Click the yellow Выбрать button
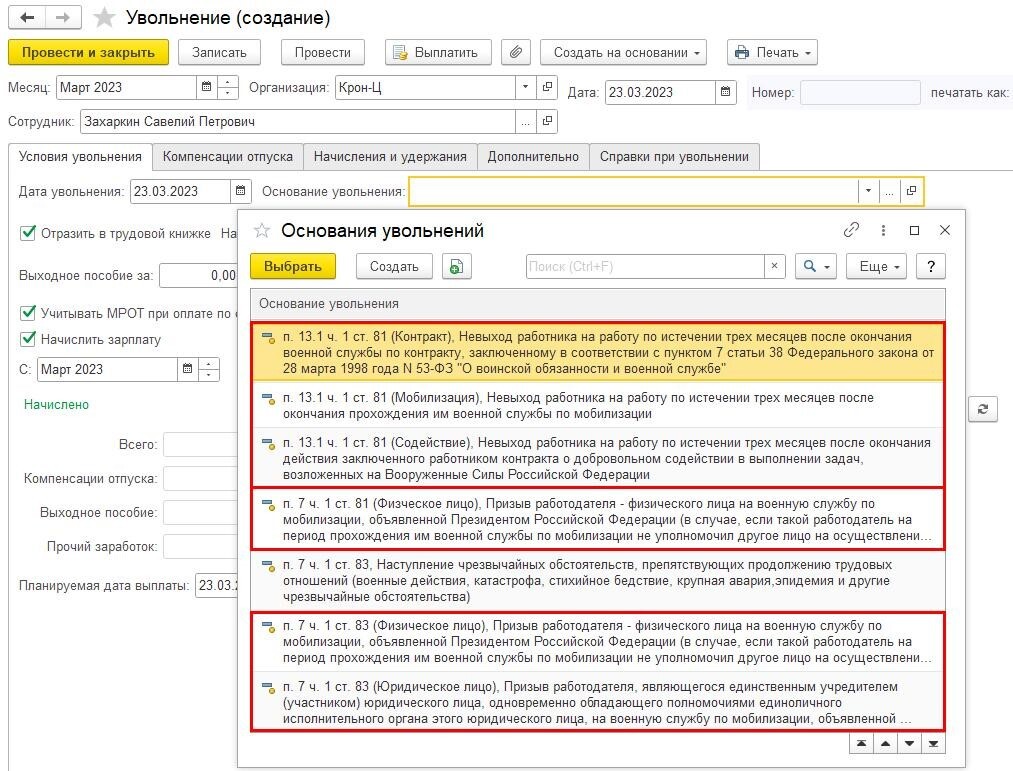The width and height of the screenshot is (1013, 771). [x=293, y=266]
